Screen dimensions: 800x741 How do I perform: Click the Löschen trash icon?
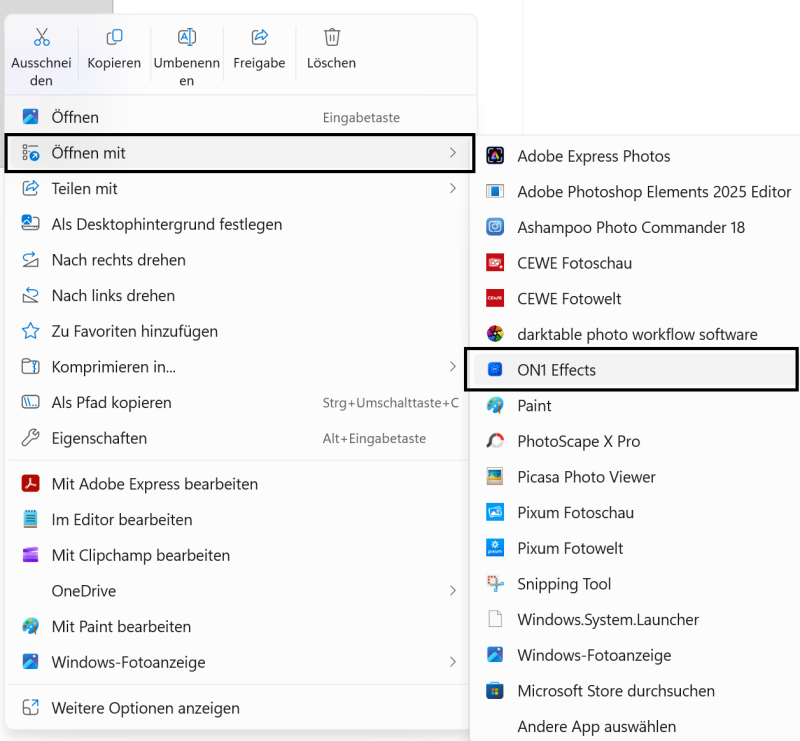(332, 38)
